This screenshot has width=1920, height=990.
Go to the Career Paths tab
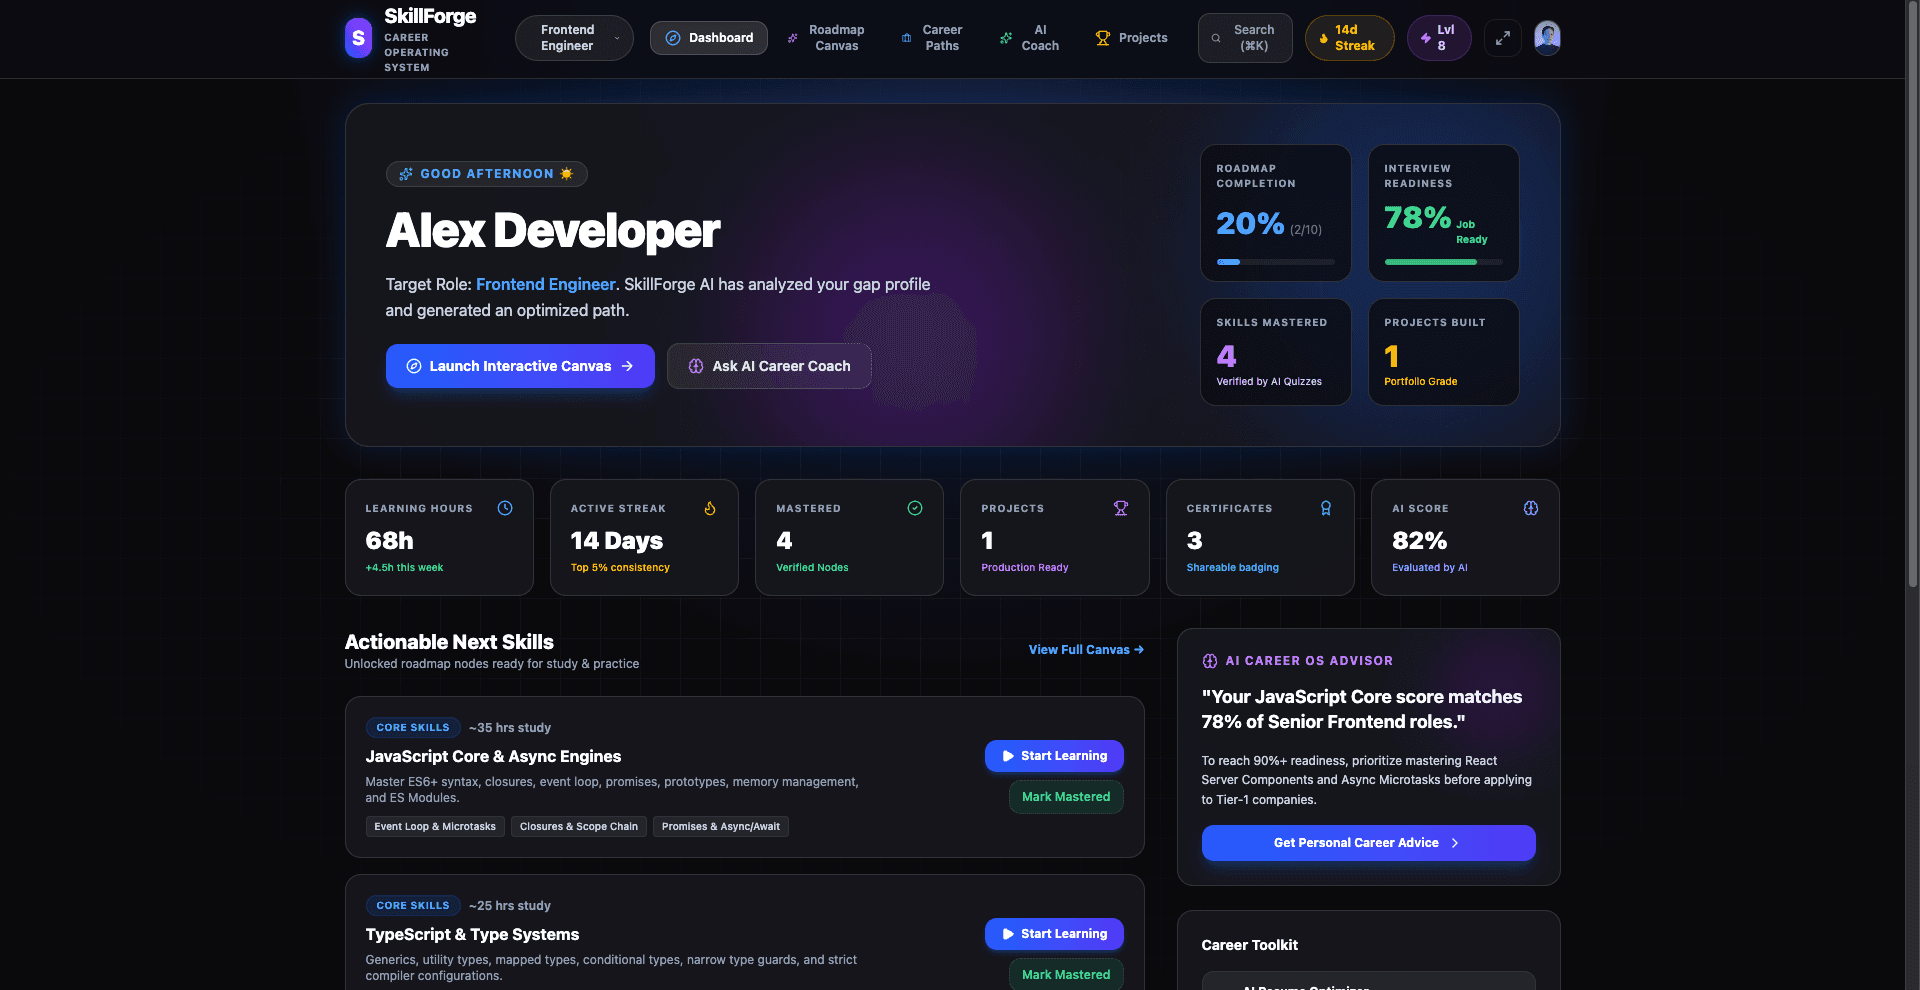pyautogui.click(x=932, y=38)
